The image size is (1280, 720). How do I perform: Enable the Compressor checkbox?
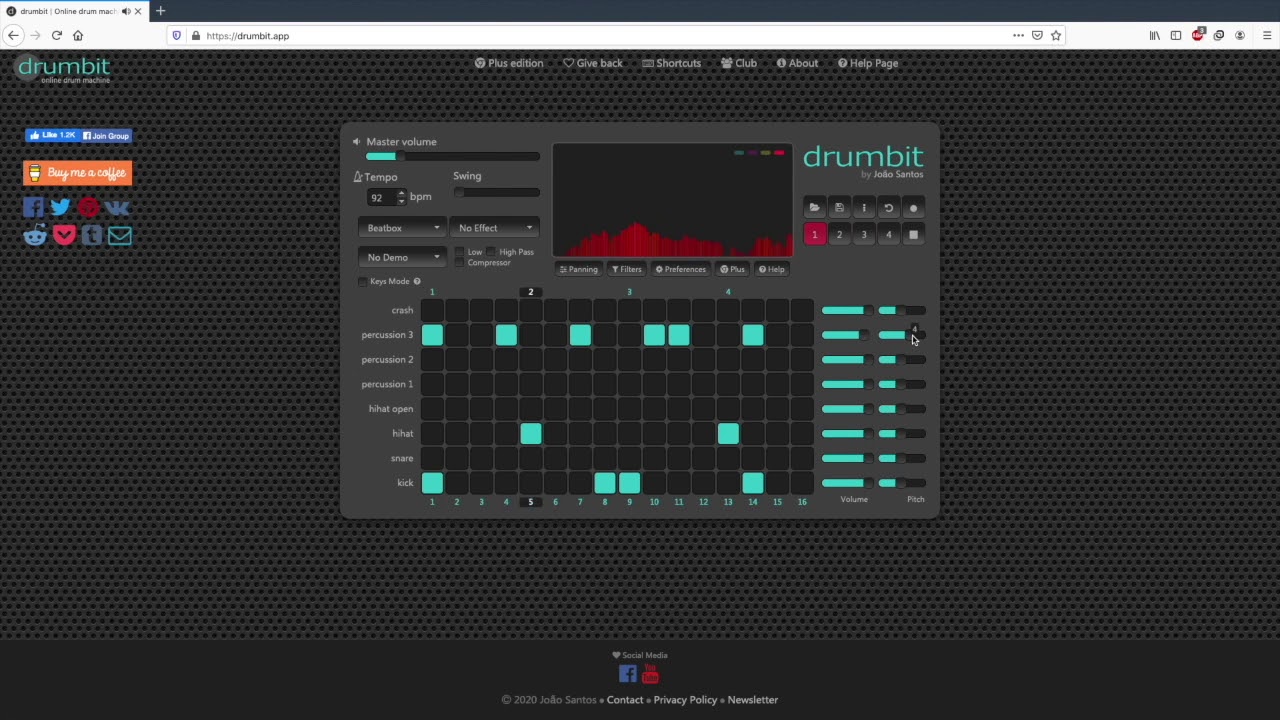click(460, 262)
